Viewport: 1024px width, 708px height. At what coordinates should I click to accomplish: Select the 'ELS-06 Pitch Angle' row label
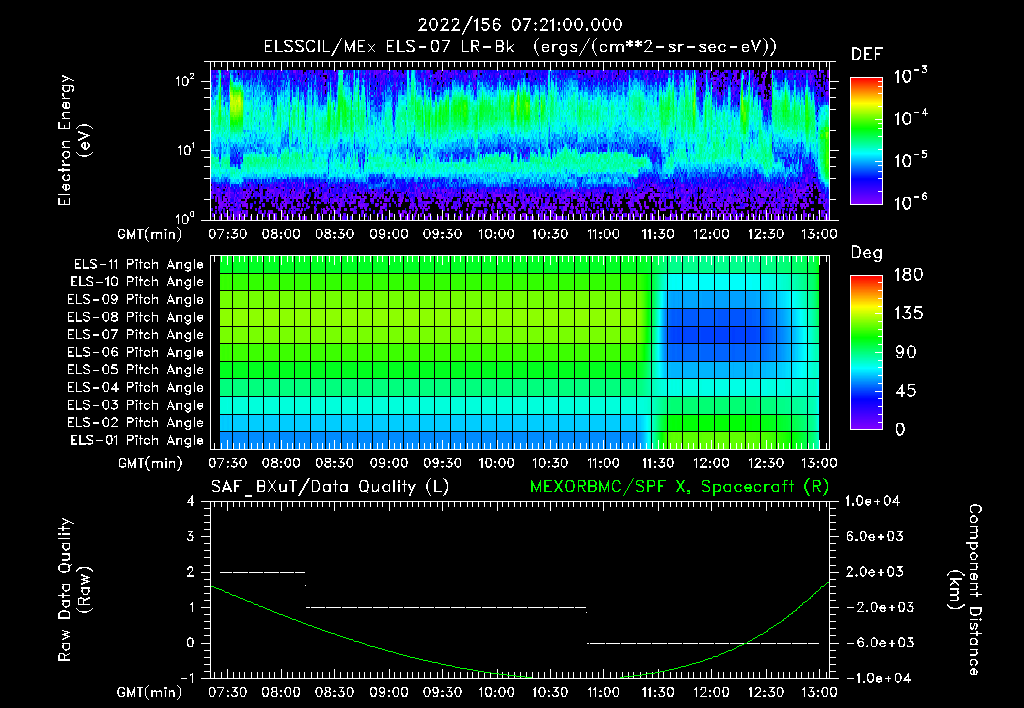(135, 352)
